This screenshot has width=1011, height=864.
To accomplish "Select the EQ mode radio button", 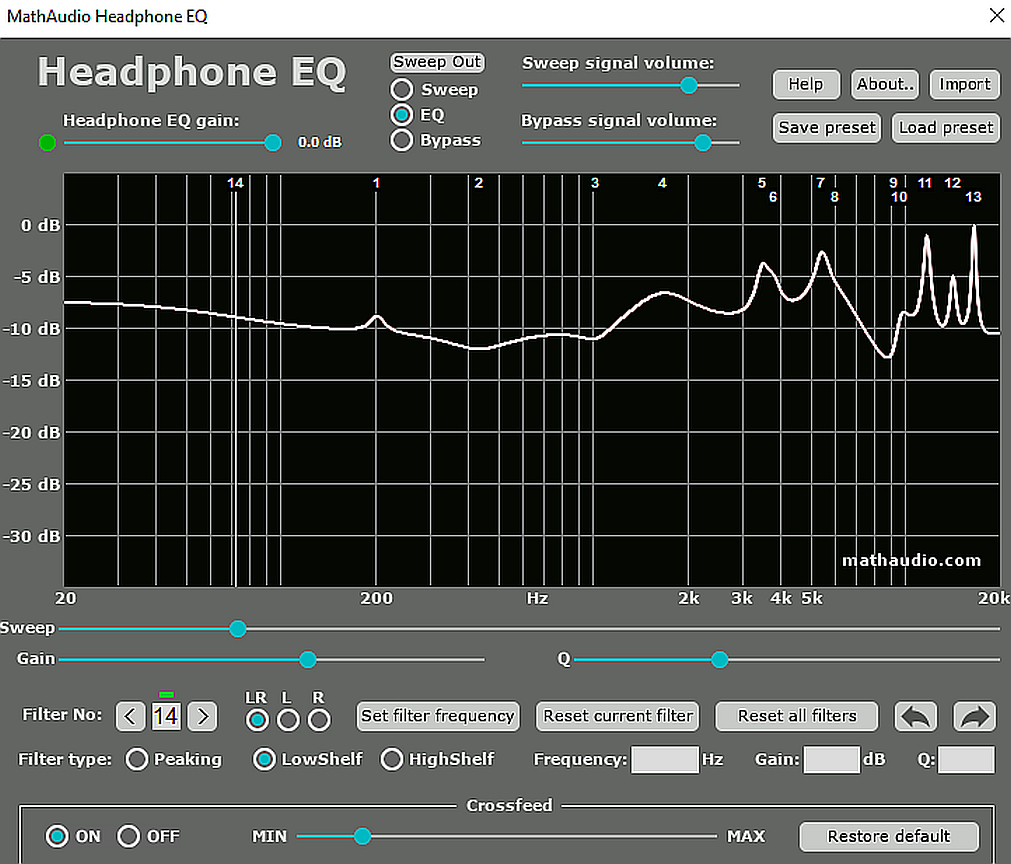I will (402, 115).
